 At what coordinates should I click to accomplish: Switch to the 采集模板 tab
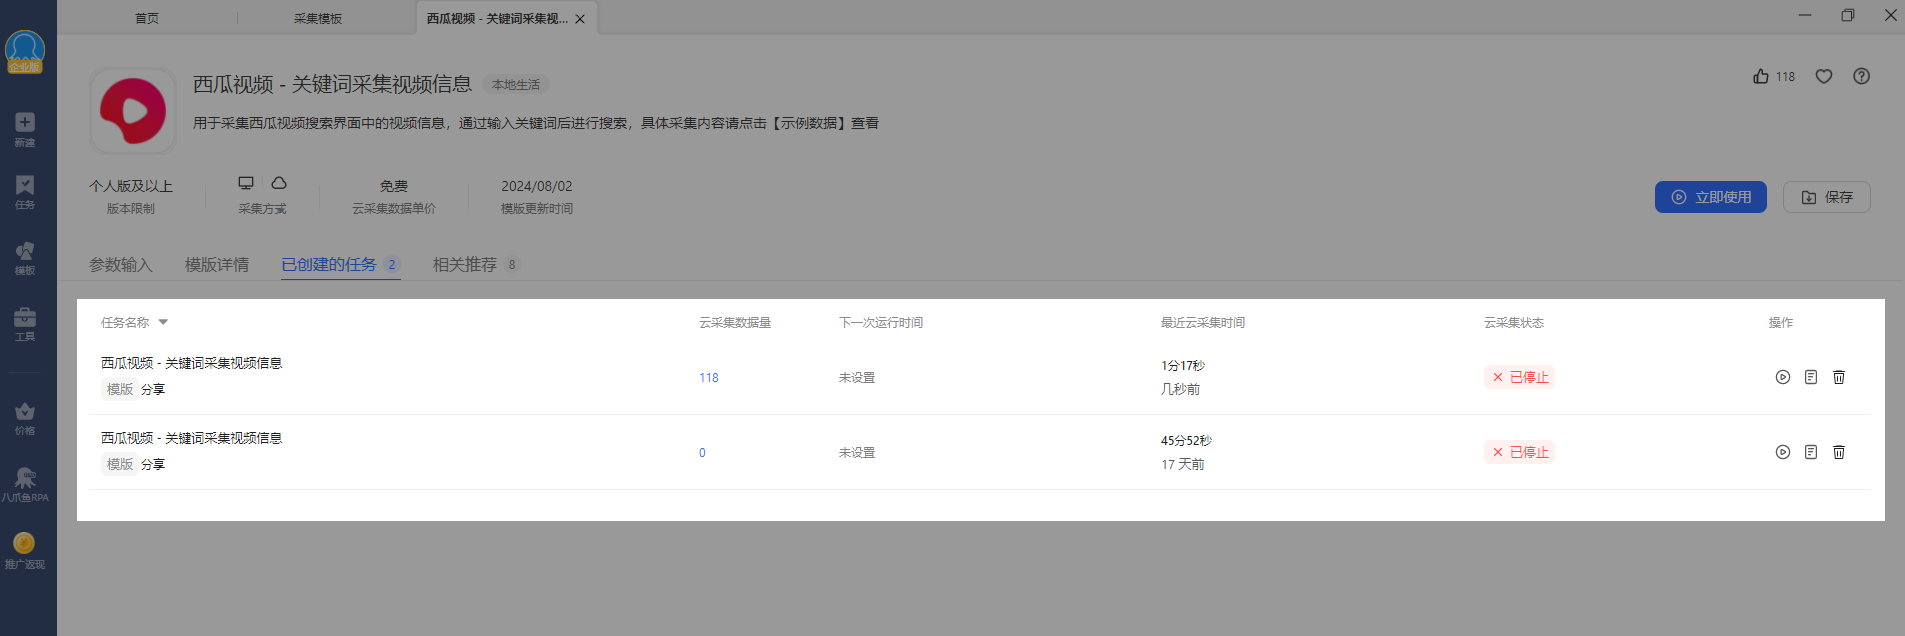click(x=318, y=18)
